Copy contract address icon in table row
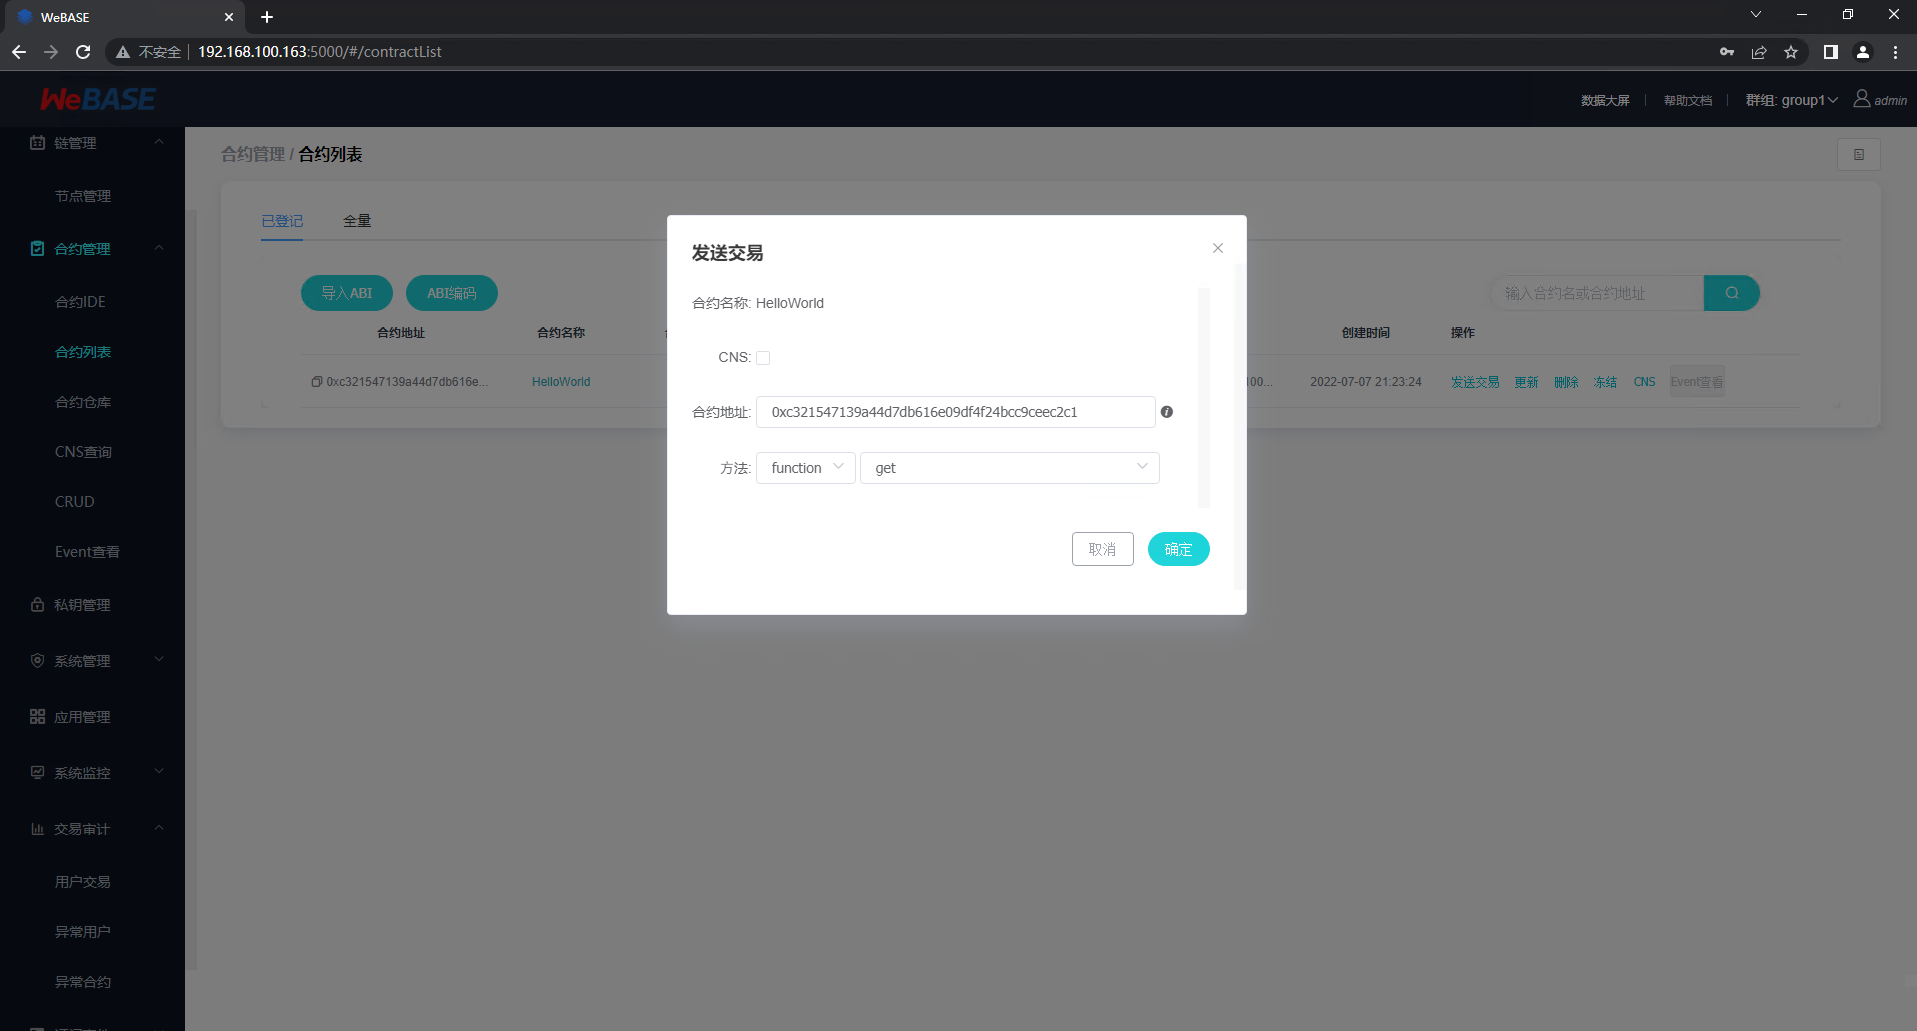The height and width of the screenshot is (1031, 1917). pyautogui.click(x=316, y=382)
